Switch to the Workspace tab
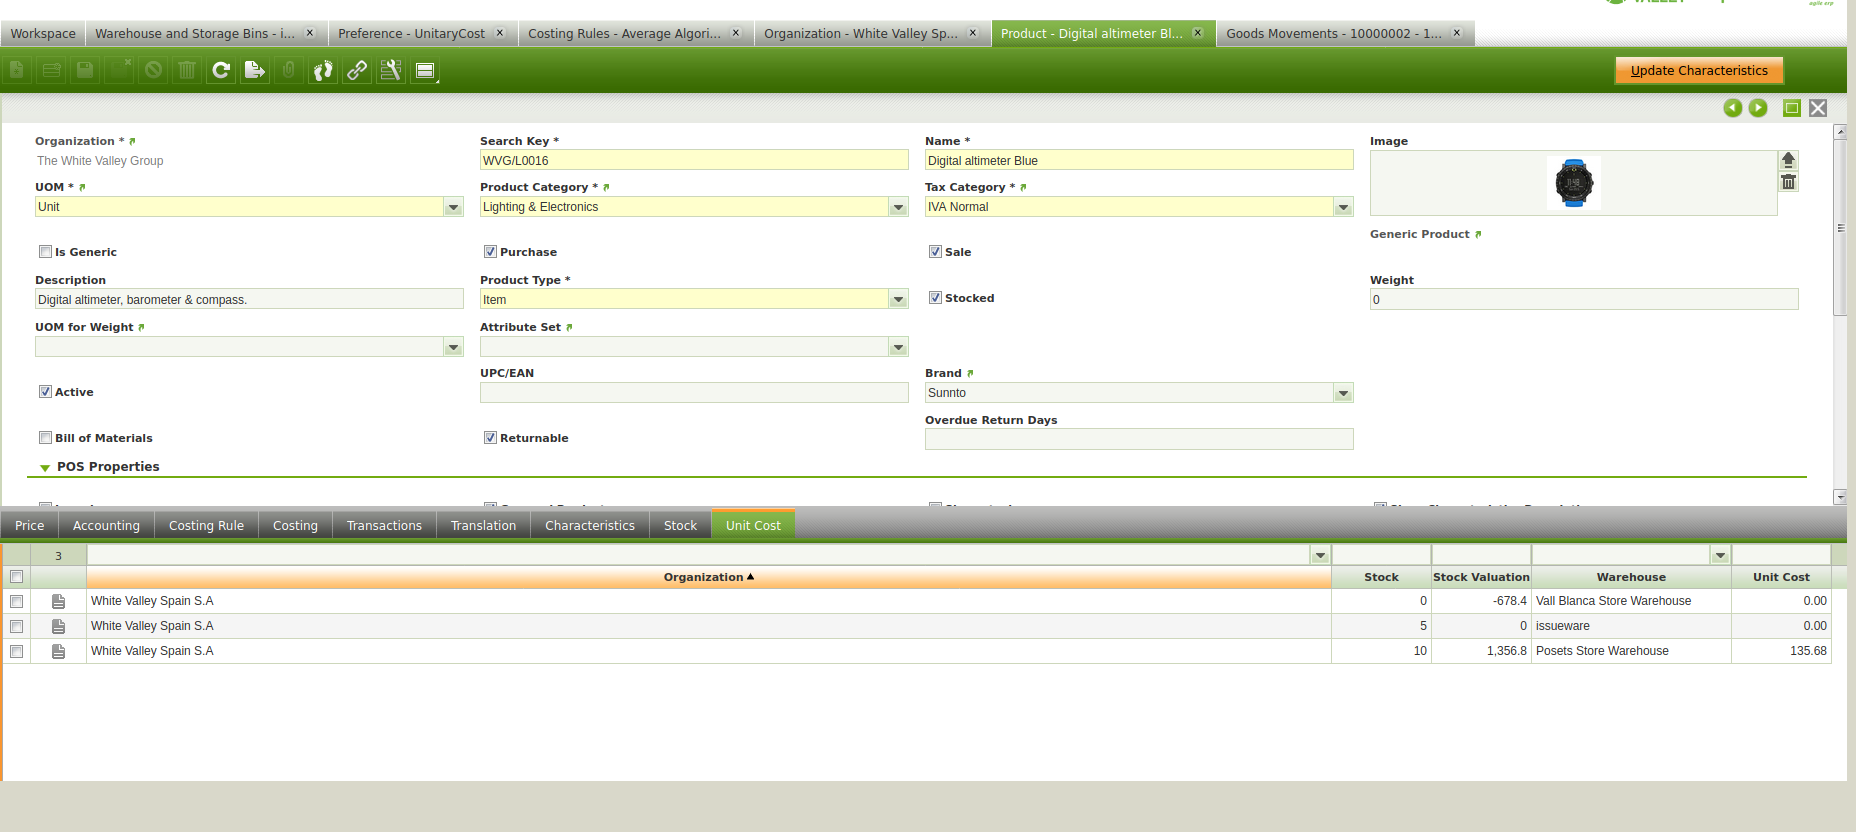This screenshot has height=832, width=1856. point(43,33)
